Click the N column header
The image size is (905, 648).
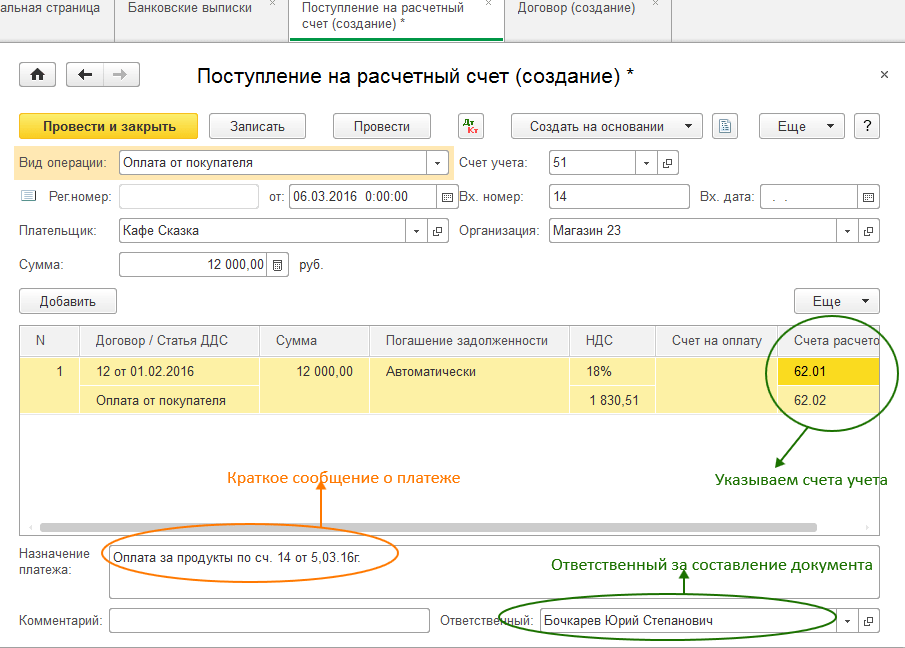(x=50, y=340)
